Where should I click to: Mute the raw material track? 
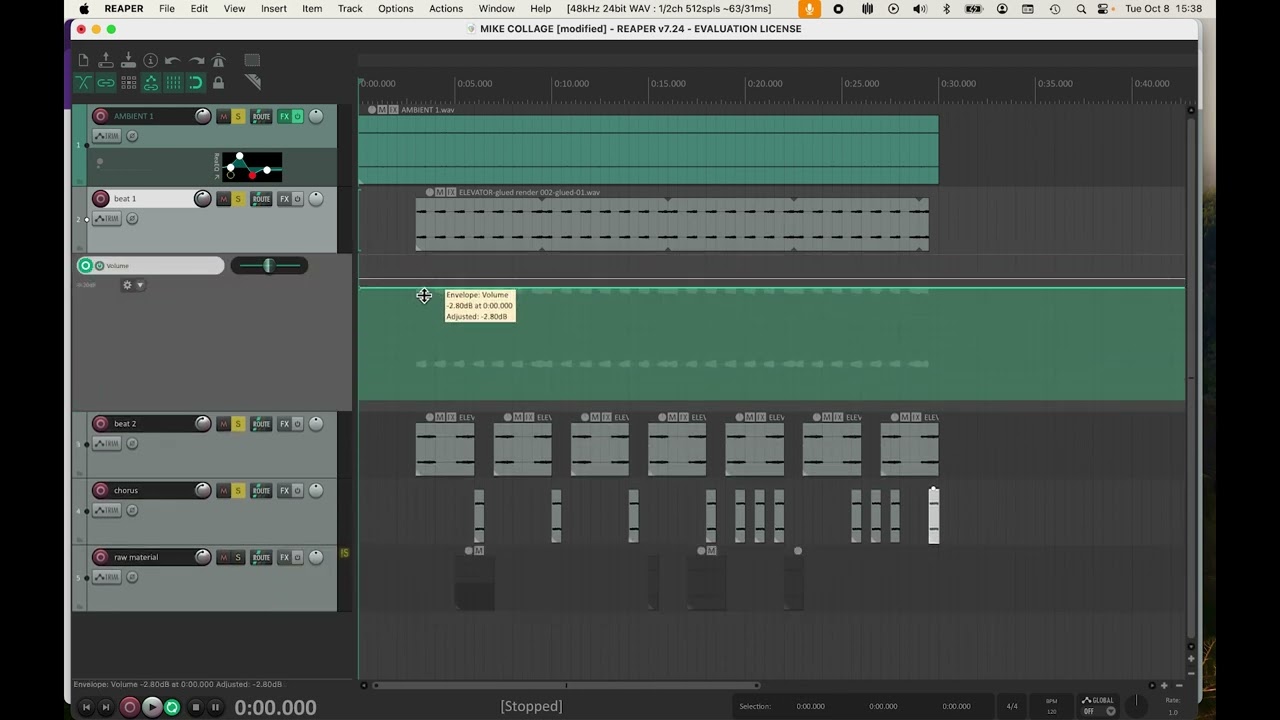pyautogui.click(x=224, y=557)
